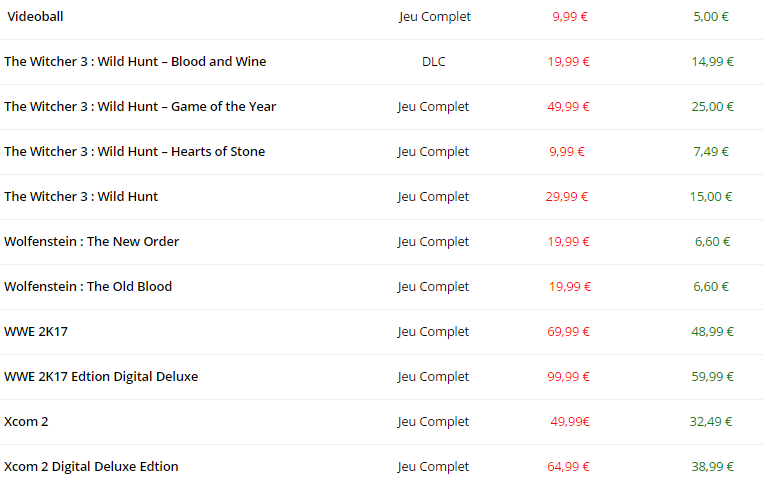Click Jeu Complet label in Videoball row
The image size is (763, 483).
434,16
